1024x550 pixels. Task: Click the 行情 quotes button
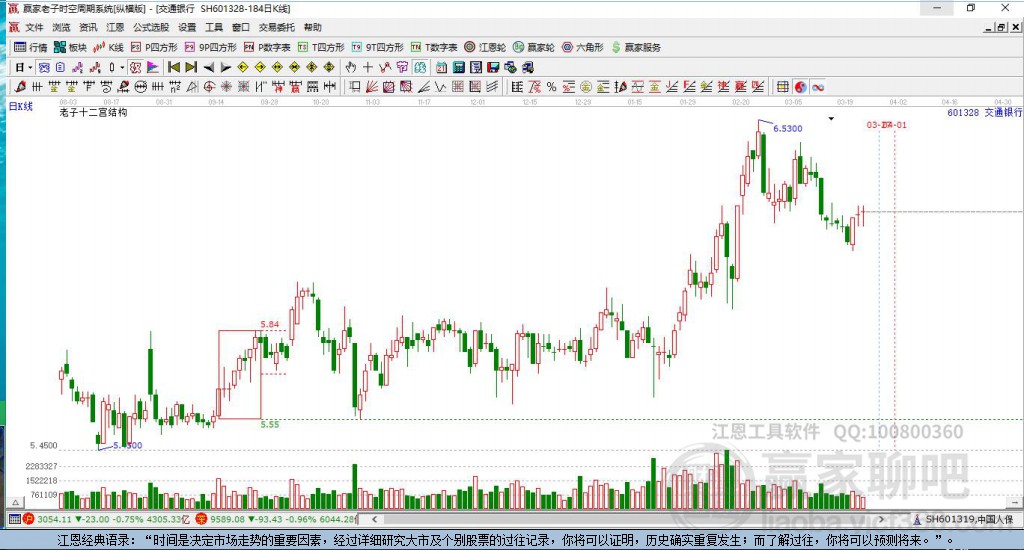point(31,47)
